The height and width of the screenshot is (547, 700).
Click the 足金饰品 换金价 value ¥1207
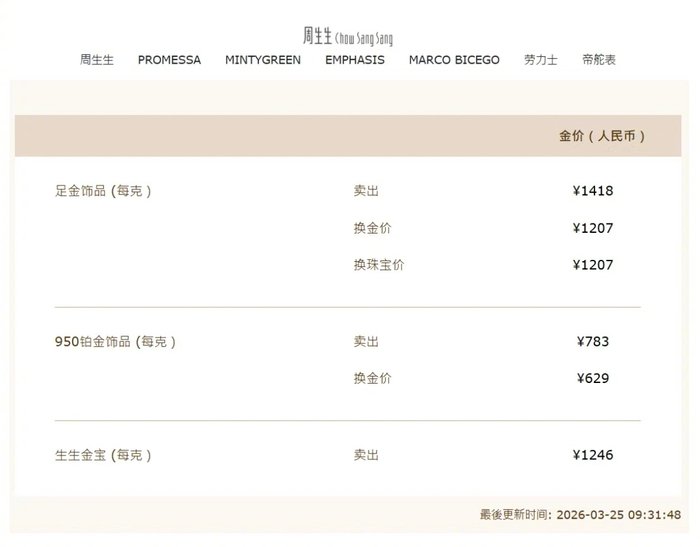[593, 228]
